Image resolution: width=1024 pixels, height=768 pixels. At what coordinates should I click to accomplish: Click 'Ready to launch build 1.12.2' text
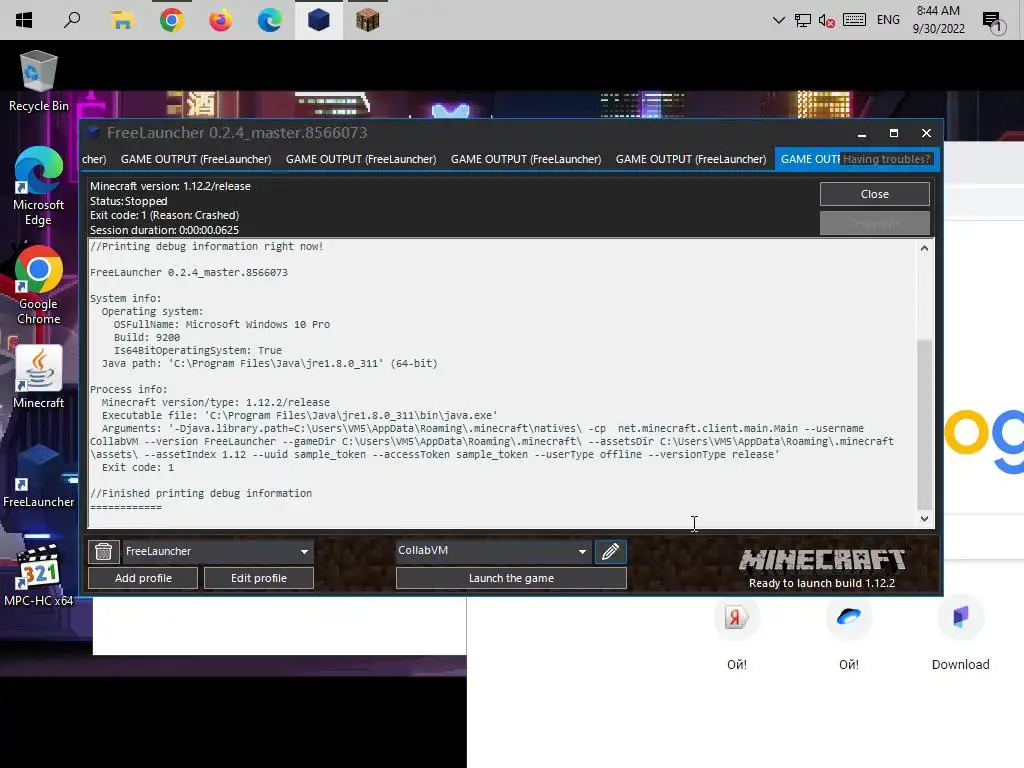(x=822, y=583)
